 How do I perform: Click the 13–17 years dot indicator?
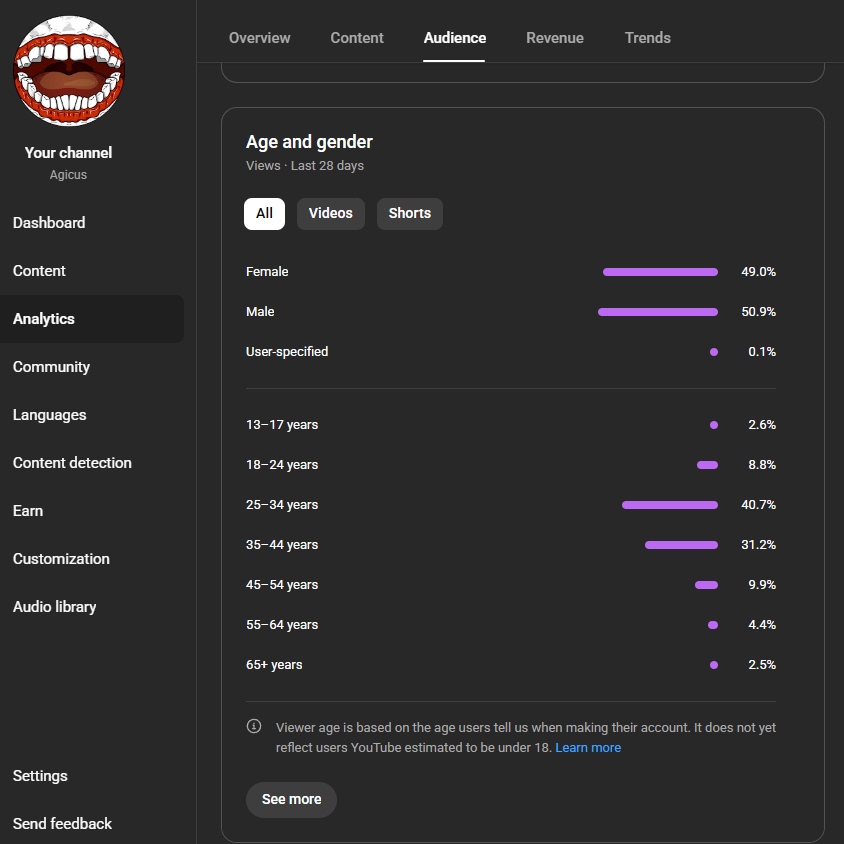pyautogui.click(x=714, y=425)
